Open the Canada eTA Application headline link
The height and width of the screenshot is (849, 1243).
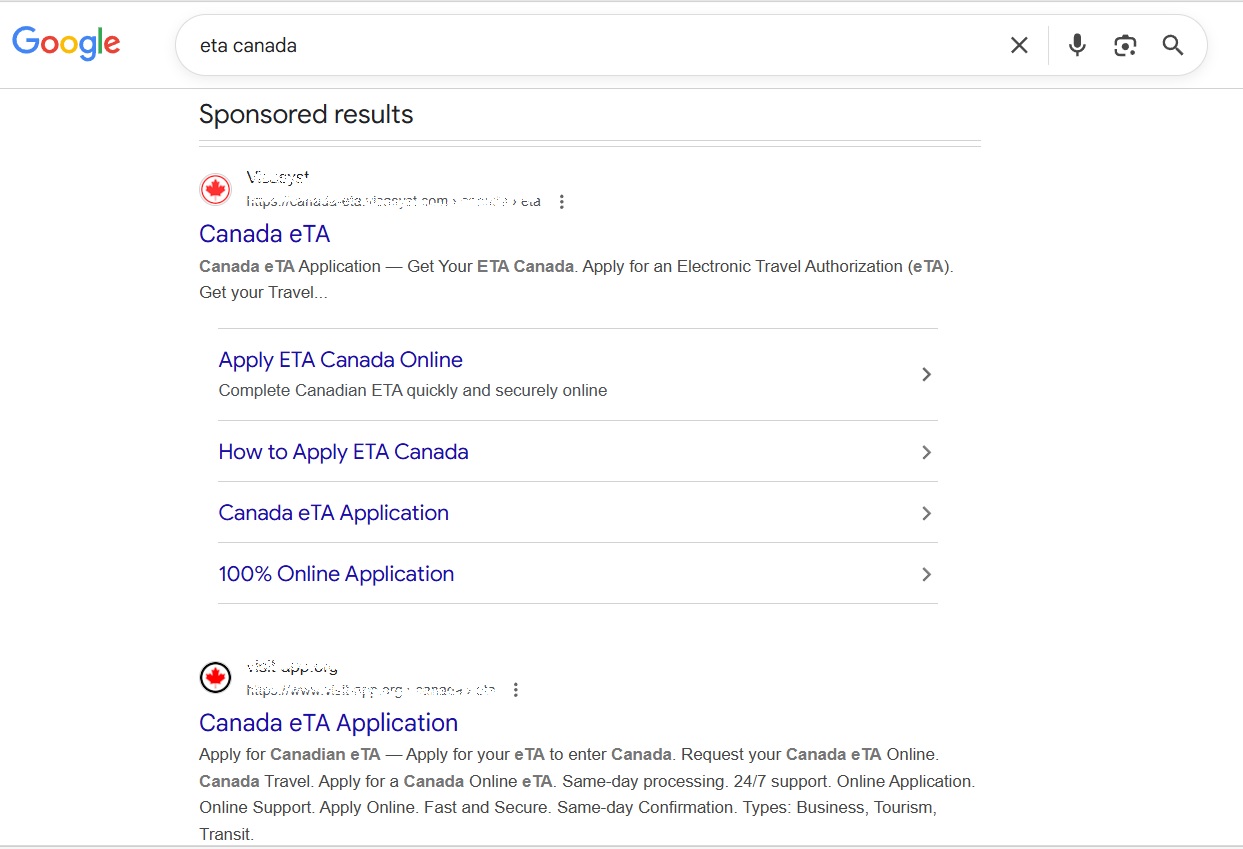click(328, 723)
